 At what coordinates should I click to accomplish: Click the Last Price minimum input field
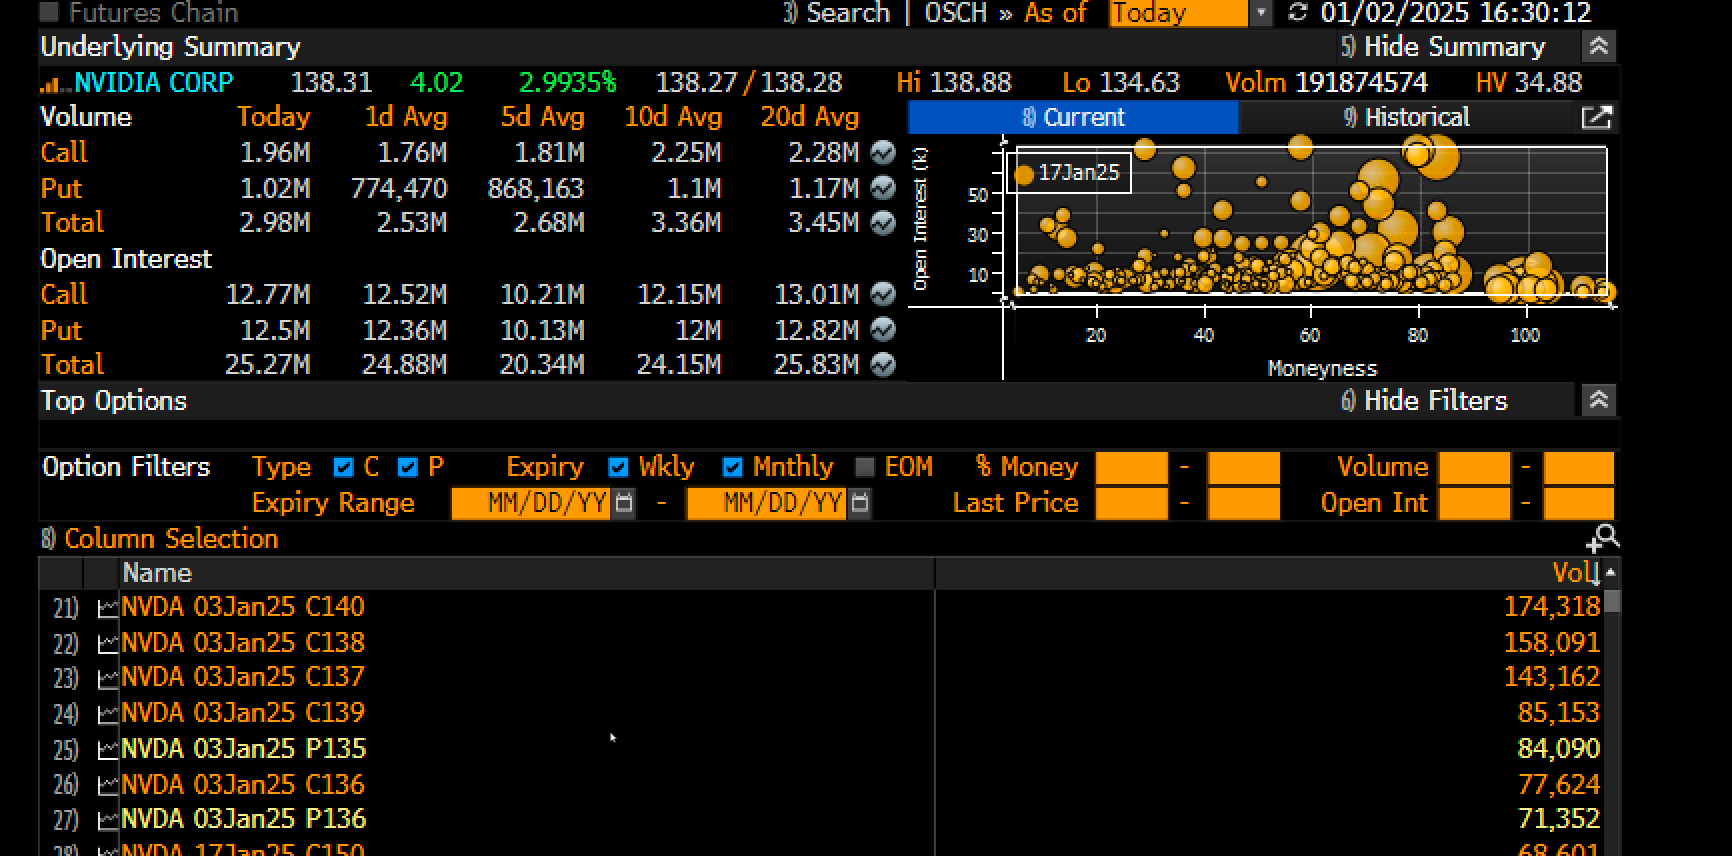(x=1131, y=503)
